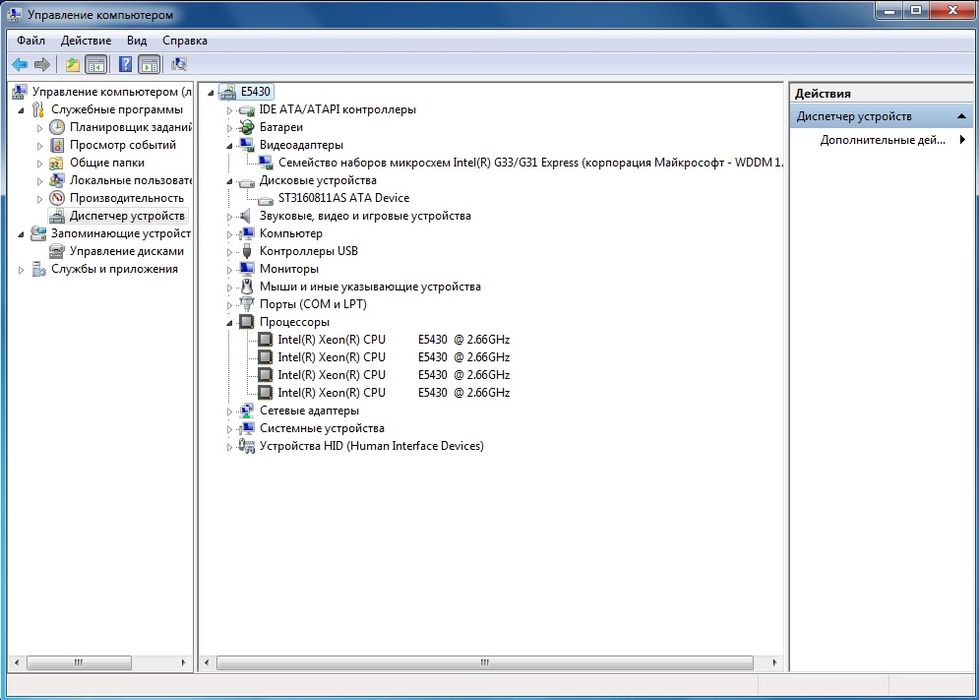This screenshot has height=700, width=979.
Task: Click the Task Scheduler clock icon
Action: point(57,127)
